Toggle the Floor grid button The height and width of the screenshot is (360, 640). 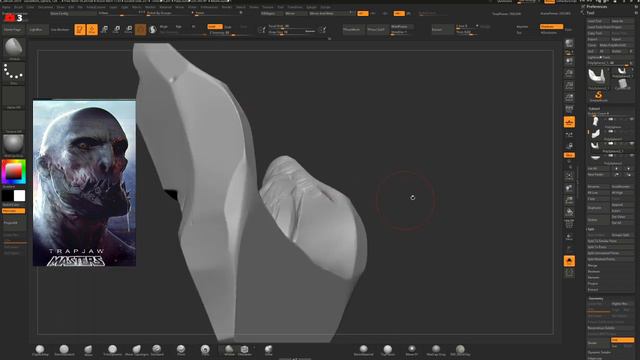click(x=569, y=122)
